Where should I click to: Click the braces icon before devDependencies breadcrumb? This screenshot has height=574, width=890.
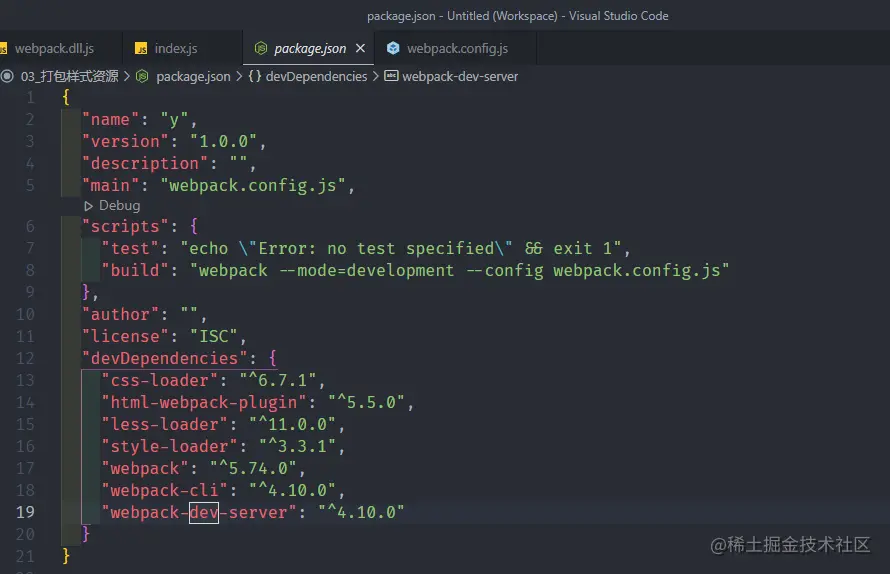tap(255, 76)
